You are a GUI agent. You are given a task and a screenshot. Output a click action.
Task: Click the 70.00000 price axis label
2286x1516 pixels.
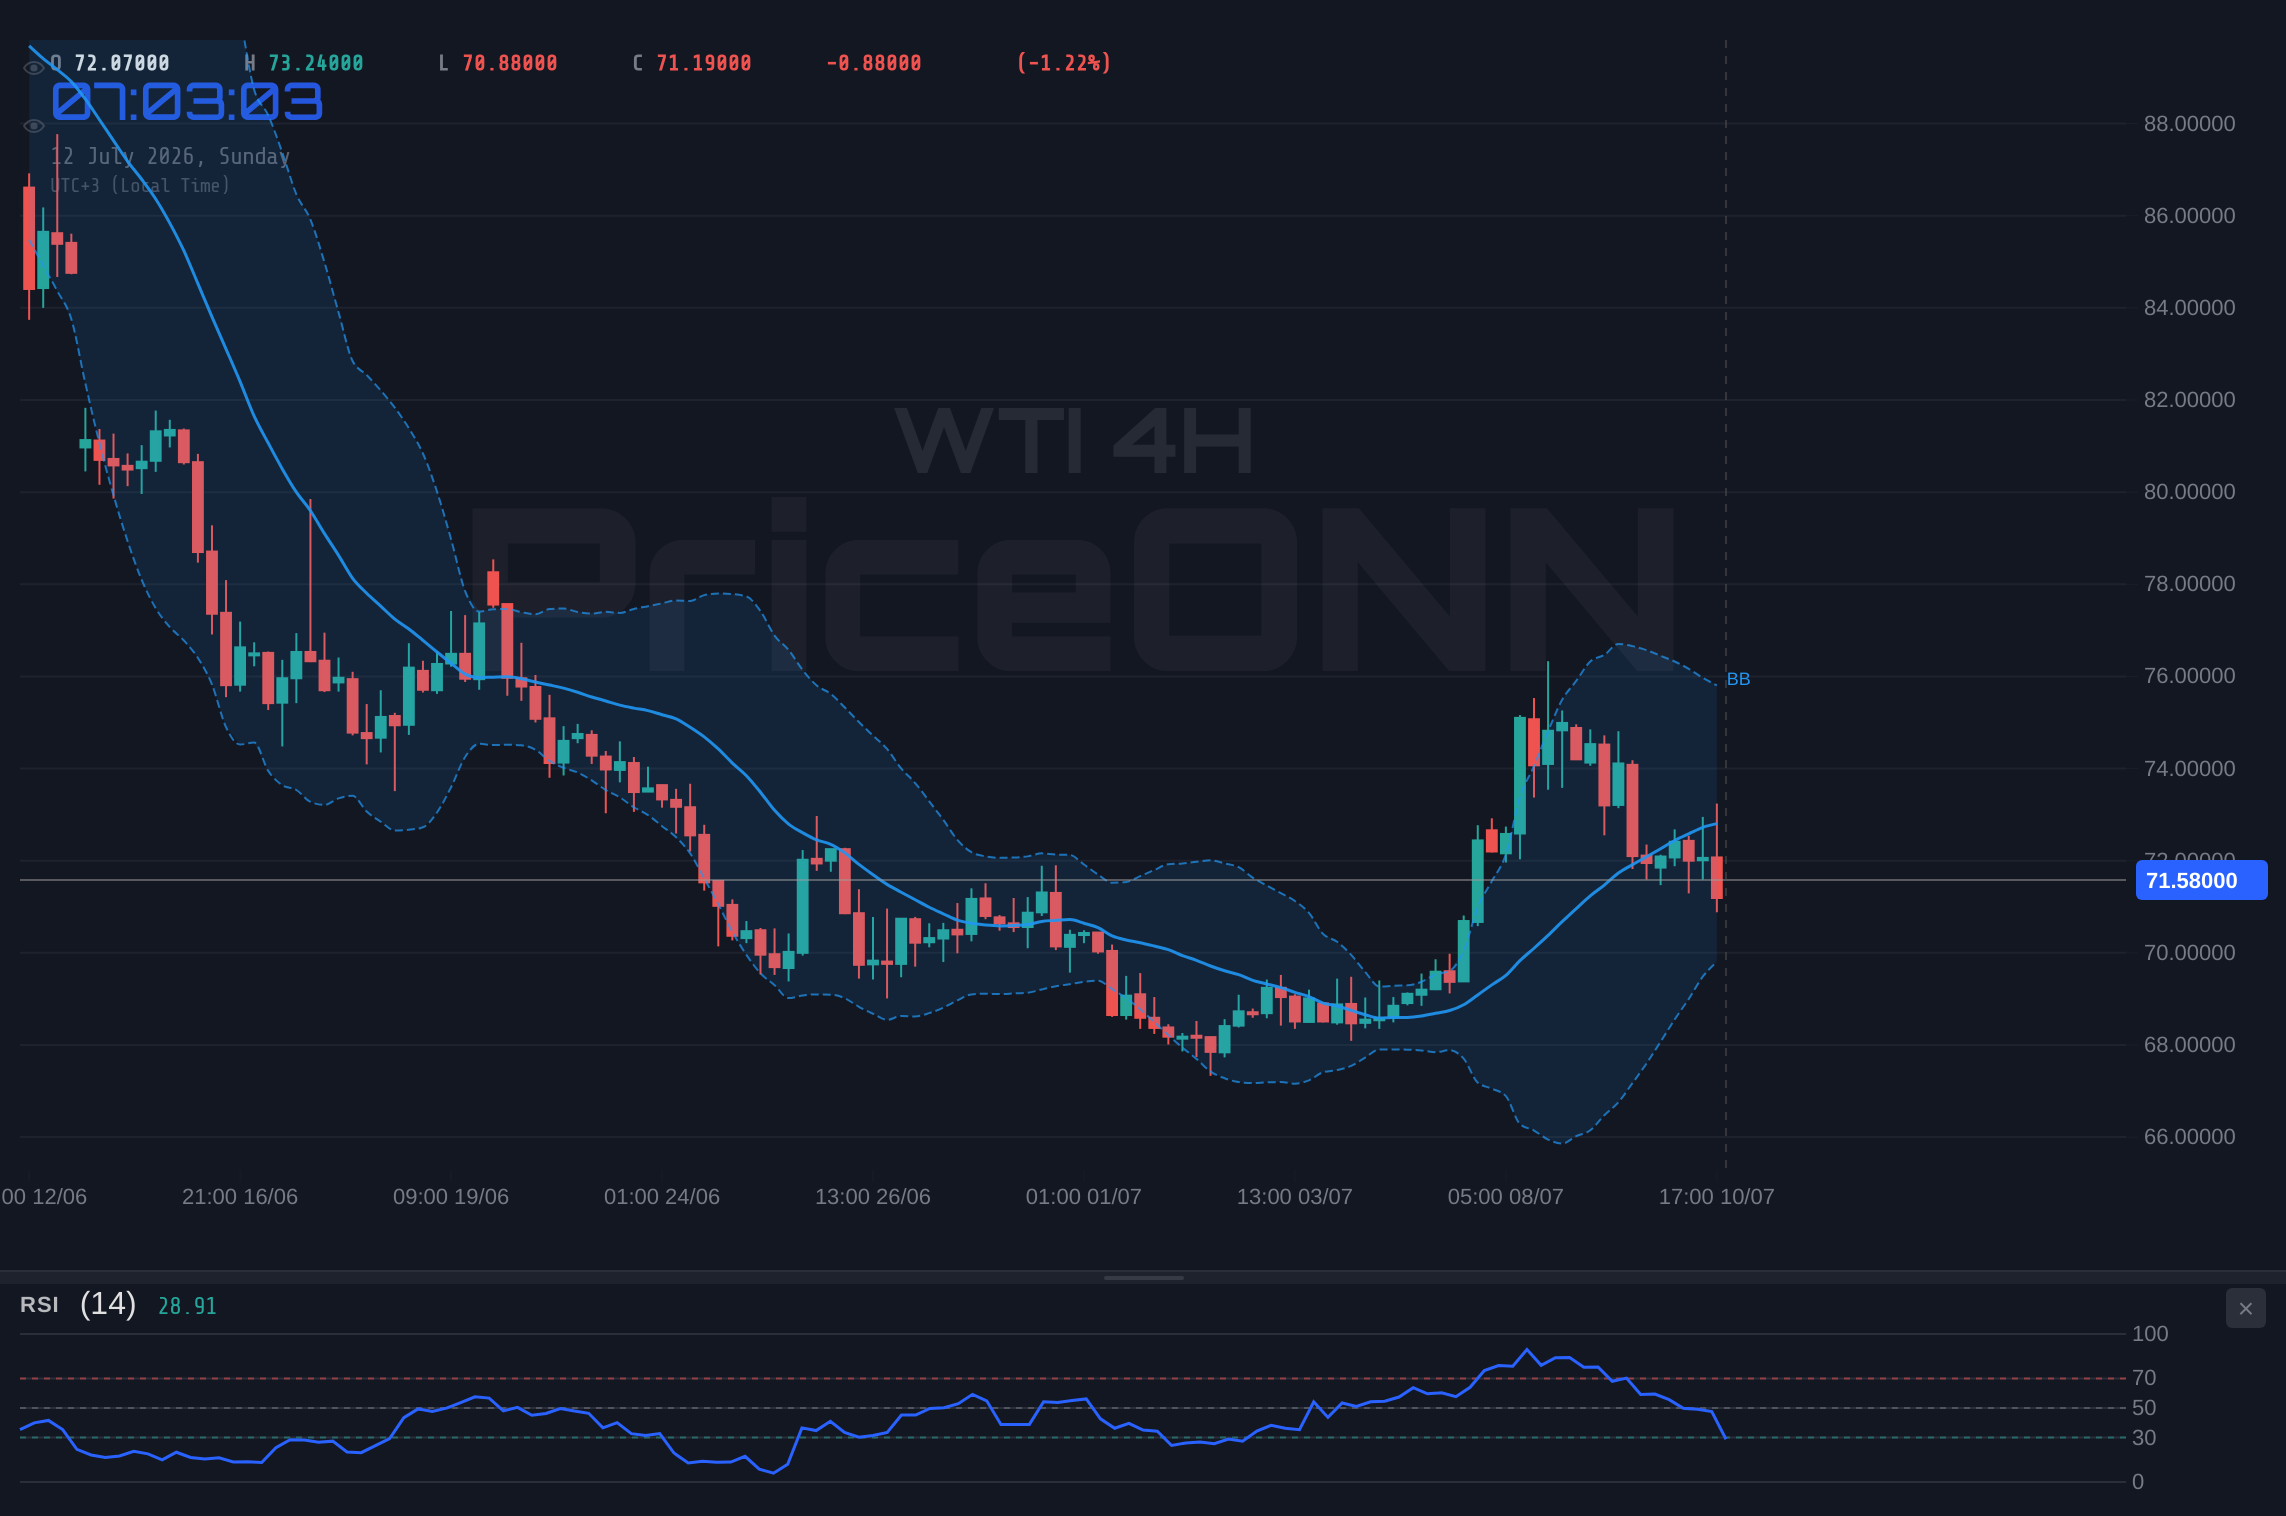pos(2189,953)
